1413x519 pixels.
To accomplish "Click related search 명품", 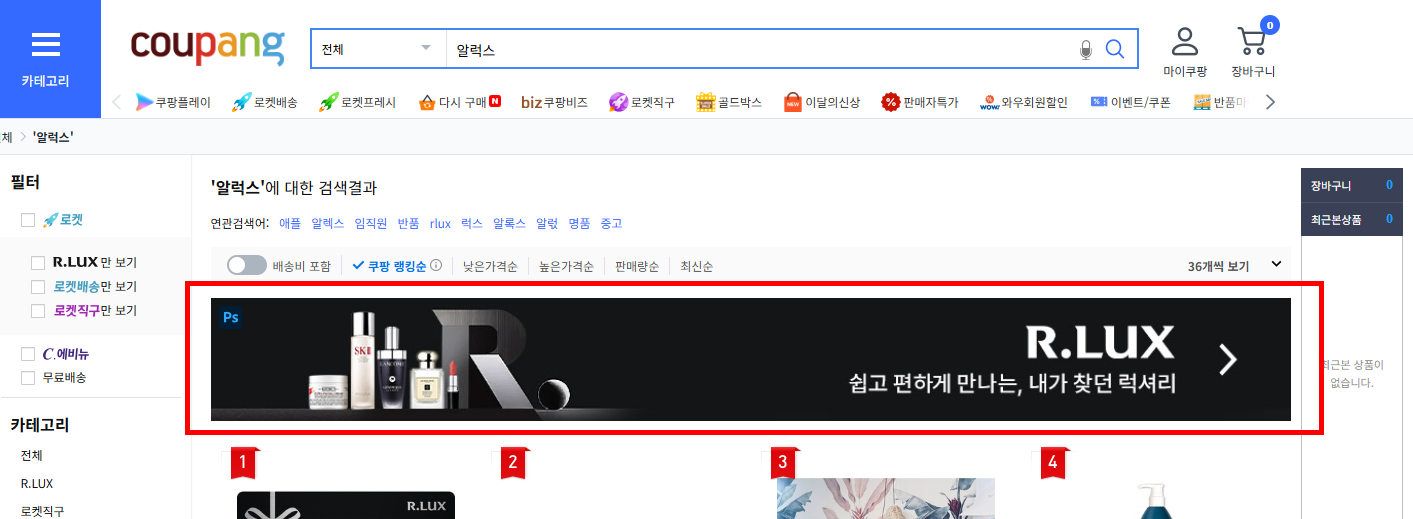I will [x=579, y=223].
